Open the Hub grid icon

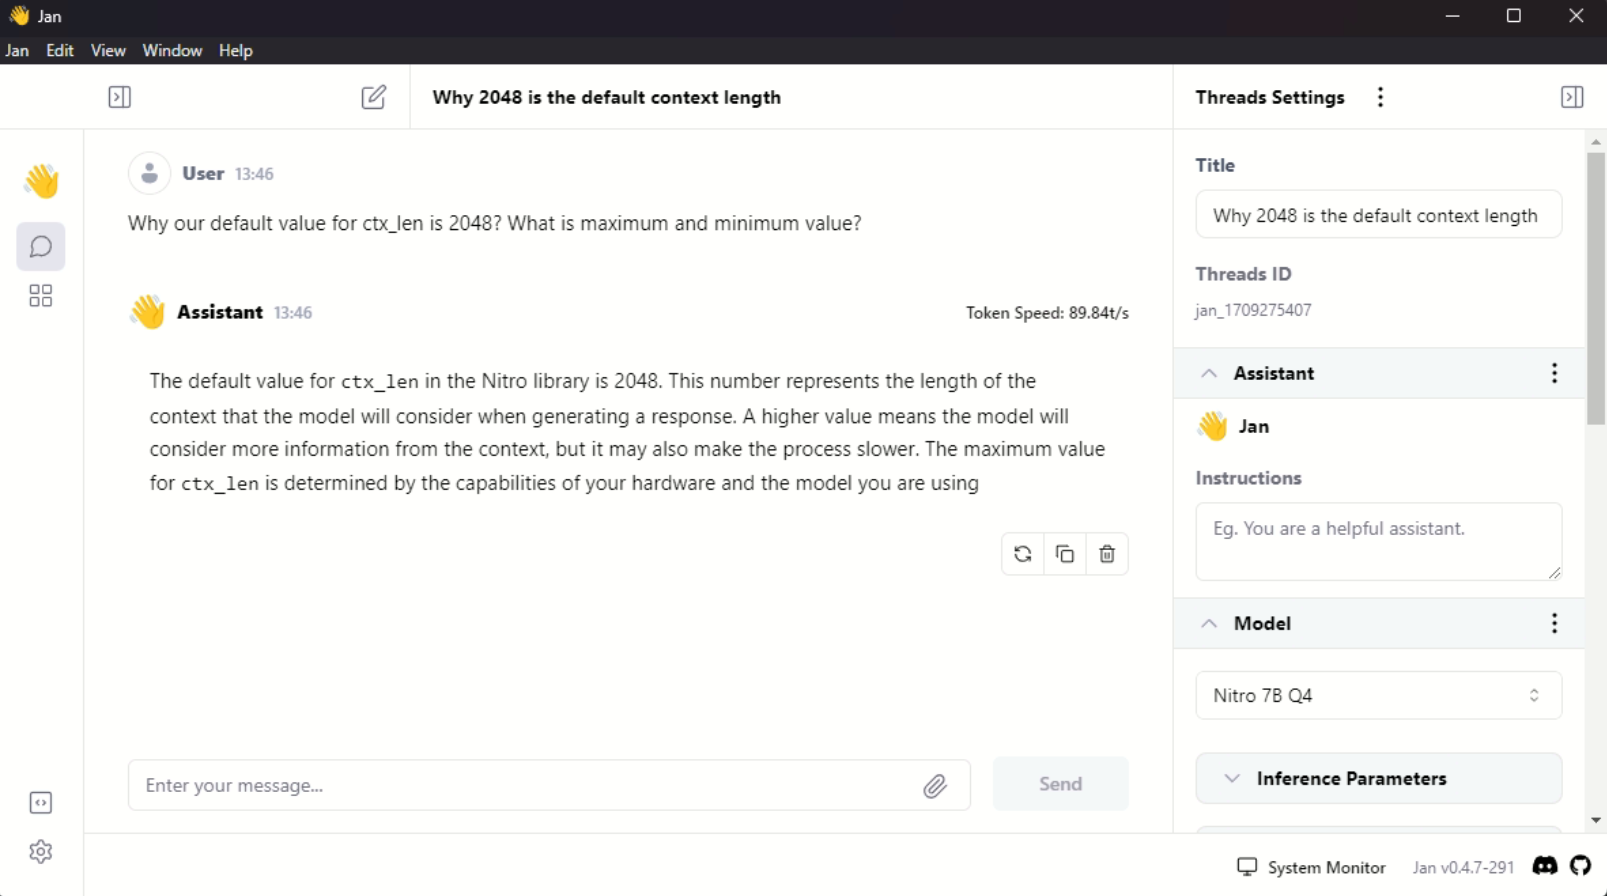pyautogui.click(x=41, y=296)
